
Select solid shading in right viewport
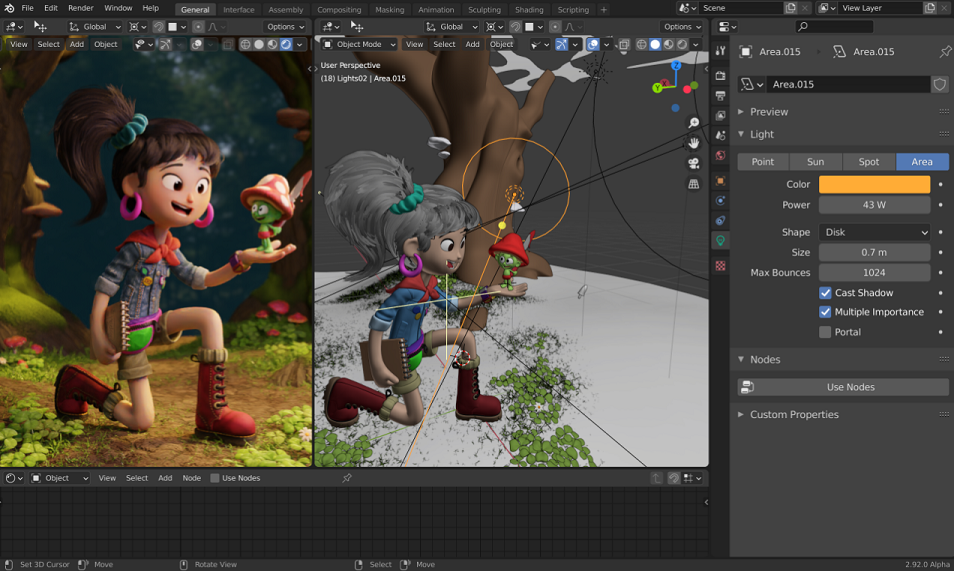[x=655, y=44]
